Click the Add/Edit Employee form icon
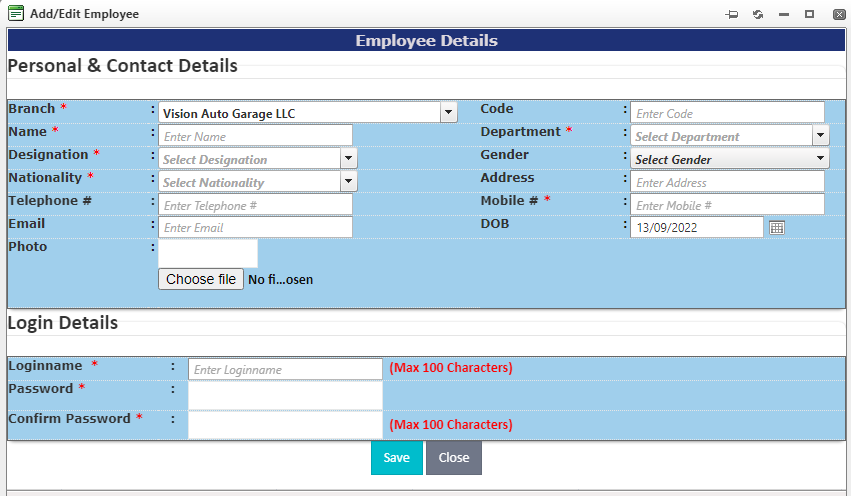This screenshot has height=496, width=851. 15,14
